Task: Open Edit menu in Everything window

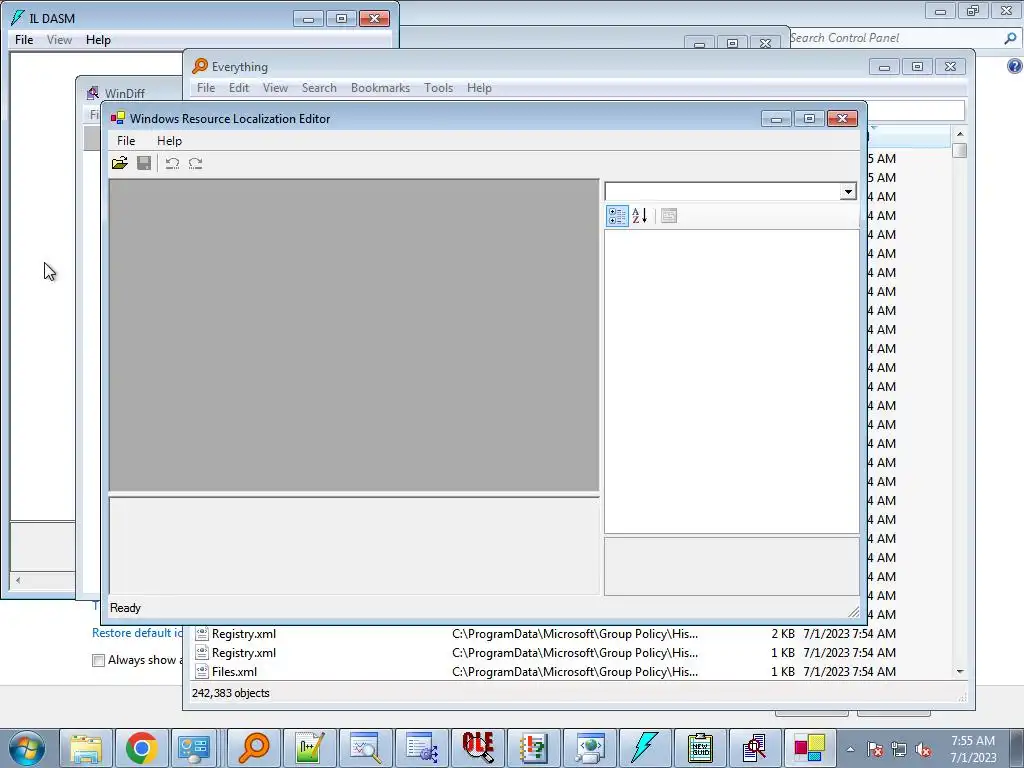Action: tap(238, 88)
